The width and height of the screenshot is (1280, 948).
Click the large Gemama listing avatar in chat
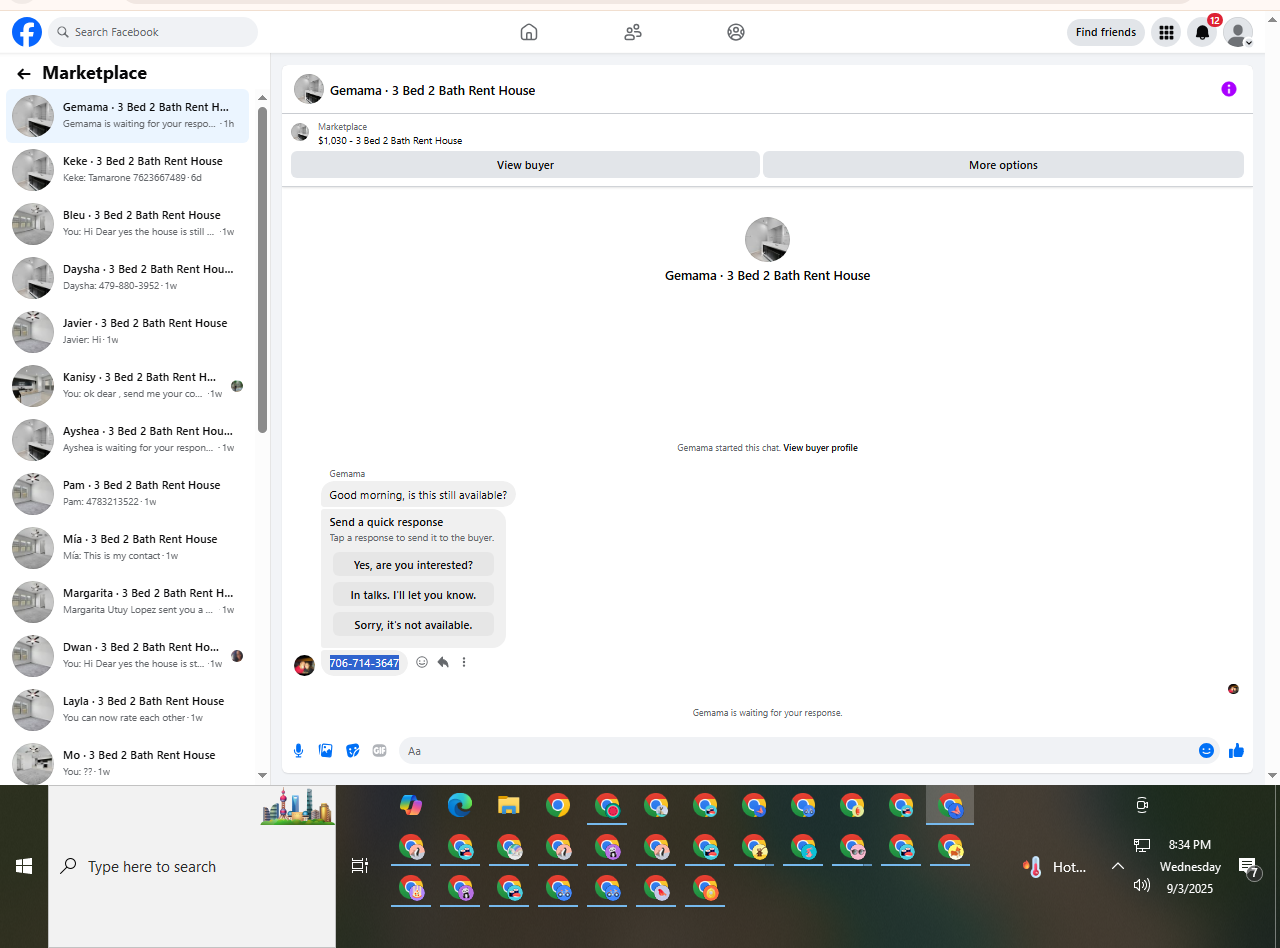767,240
